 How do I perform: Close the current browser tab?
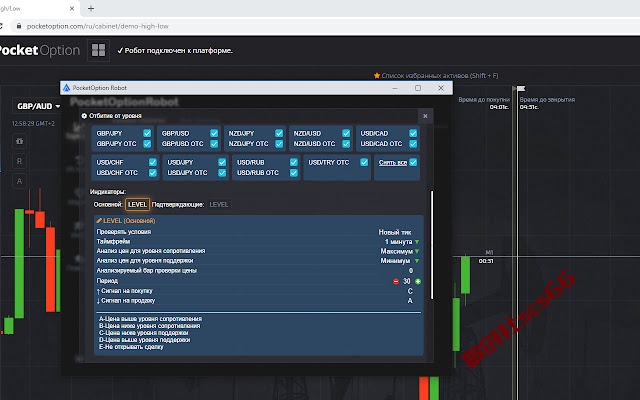click(x=72, y=8)
